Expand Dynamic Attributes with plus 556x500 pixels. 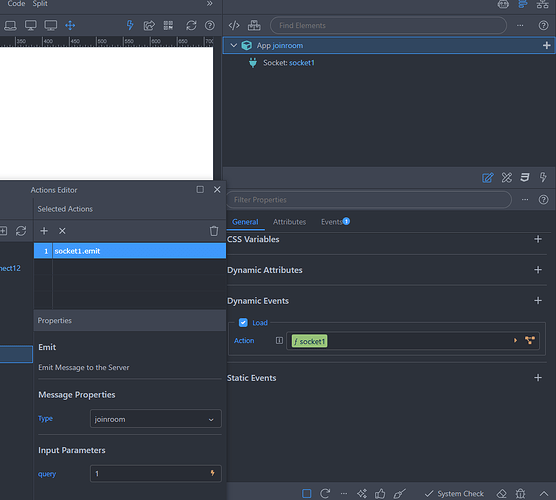tap(538, 270)
